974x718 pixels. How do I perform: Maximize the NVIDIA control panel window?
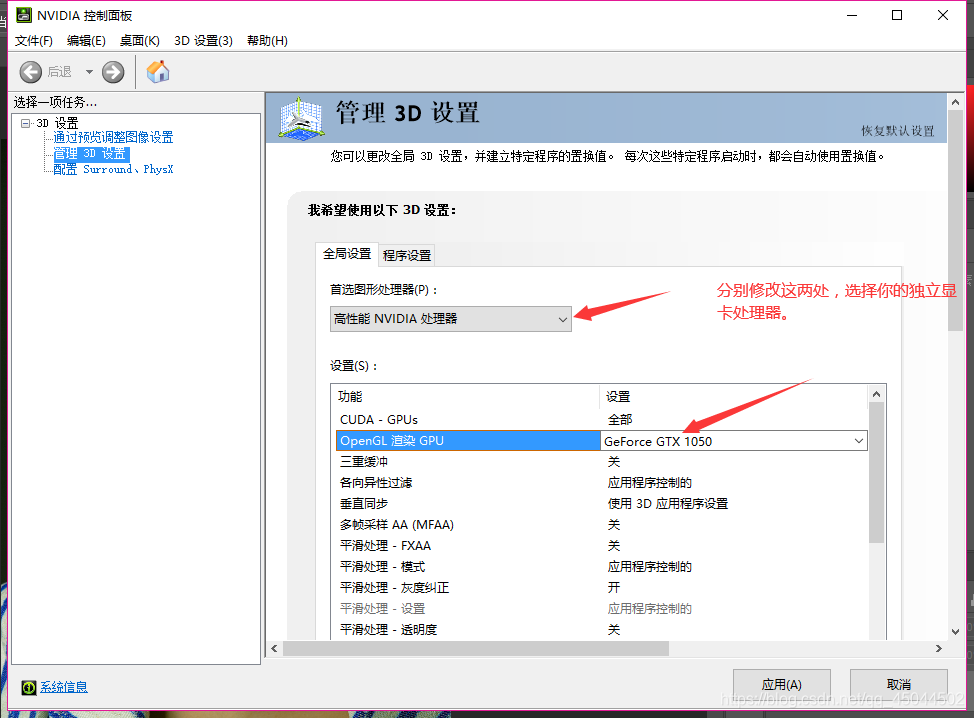[x=897, y=16]
